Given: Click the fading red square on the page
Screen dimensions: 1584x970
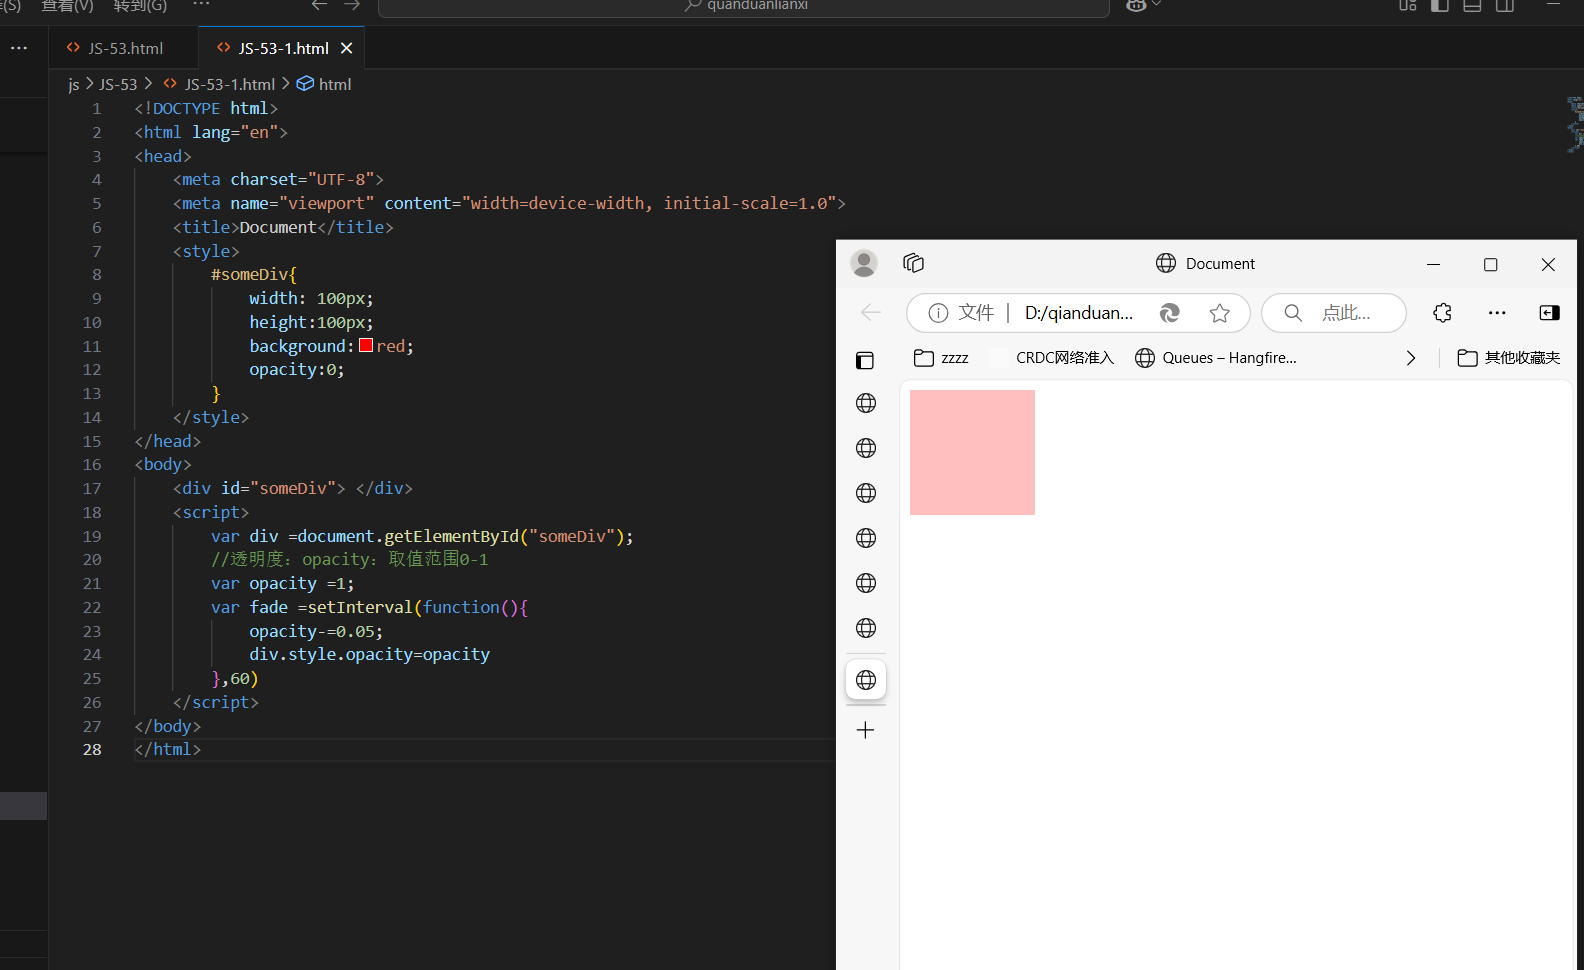Looking at the screenshot, I should coord(972,452).
